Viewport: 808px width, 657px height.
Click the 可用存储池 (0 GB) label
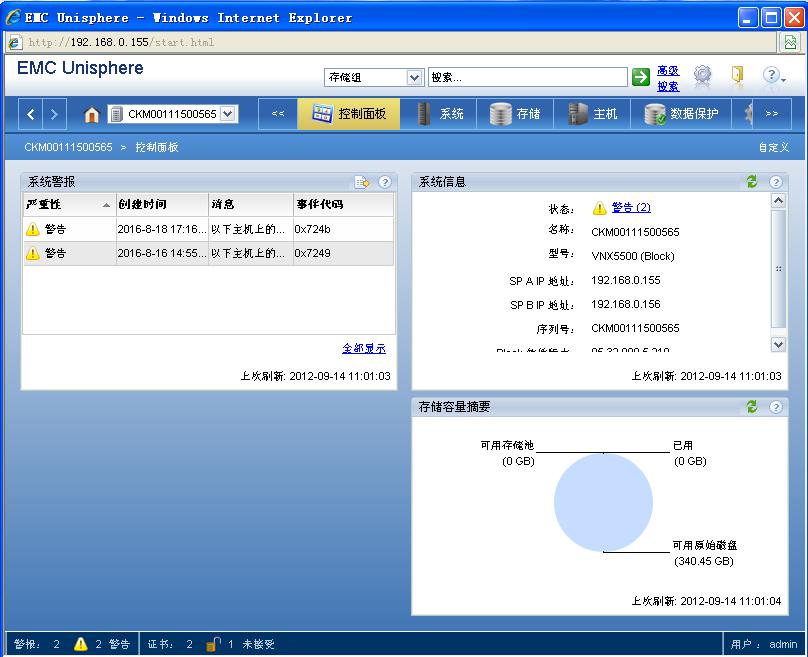tap(507, 453)
